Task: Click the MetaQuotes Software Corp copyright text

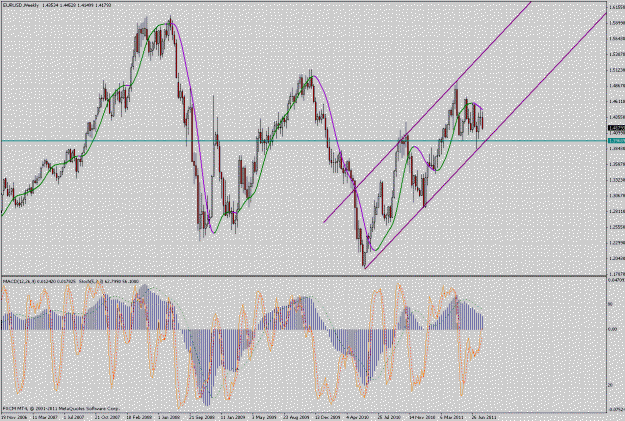Action: pyautogui.click(x=61, y=409)
